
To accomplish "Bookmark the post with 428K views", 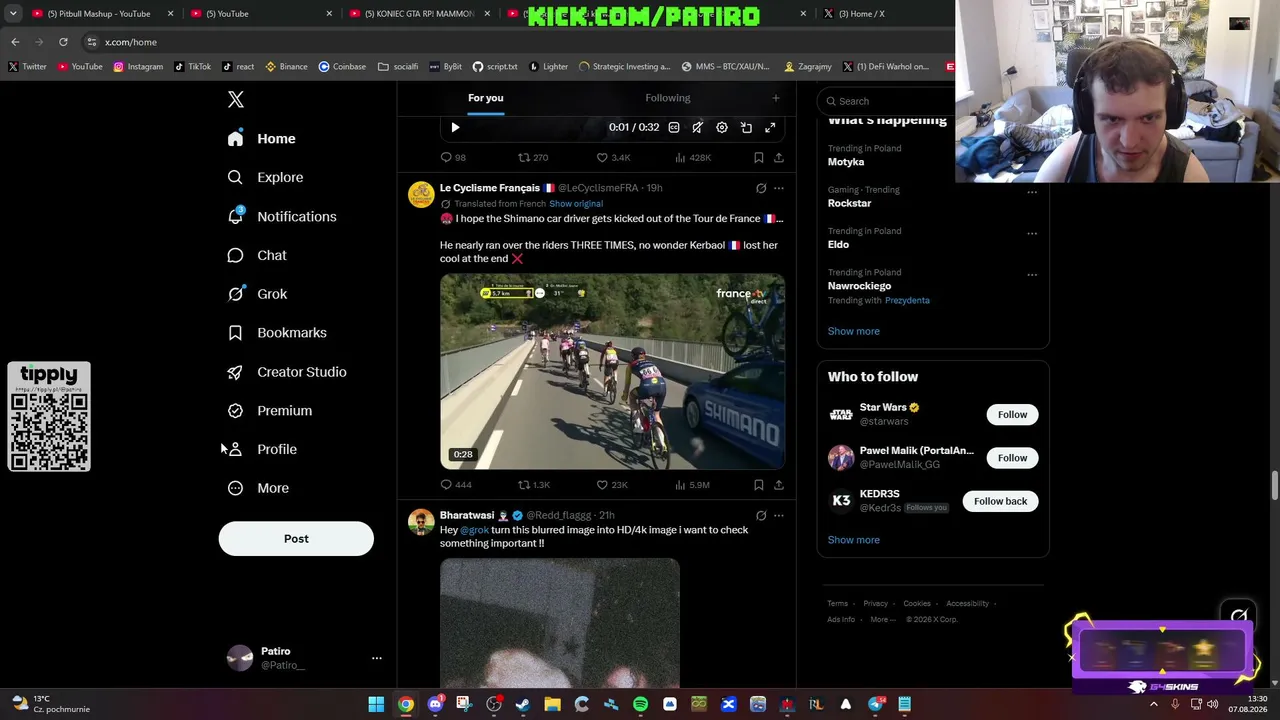I will click(759, 158).
